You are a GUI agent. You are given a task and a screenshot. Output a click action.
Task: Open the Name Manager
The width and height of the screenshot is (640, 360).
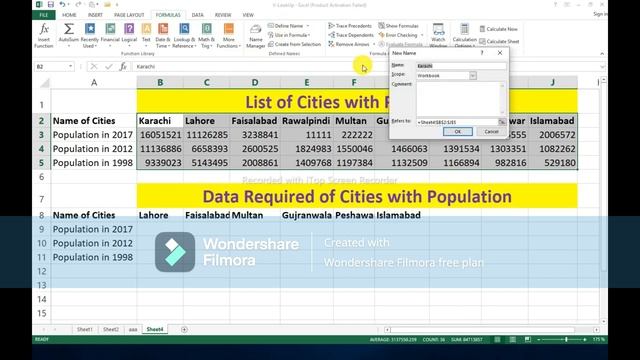(x=256, y=36)
